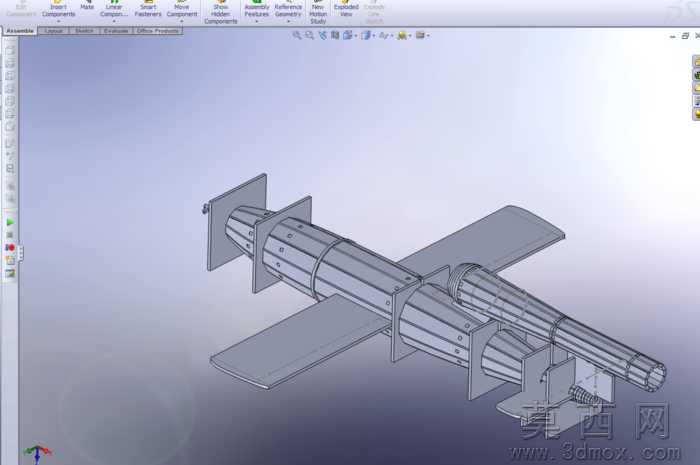
Task: Open View Settings icon
Action: pos(420,35)
